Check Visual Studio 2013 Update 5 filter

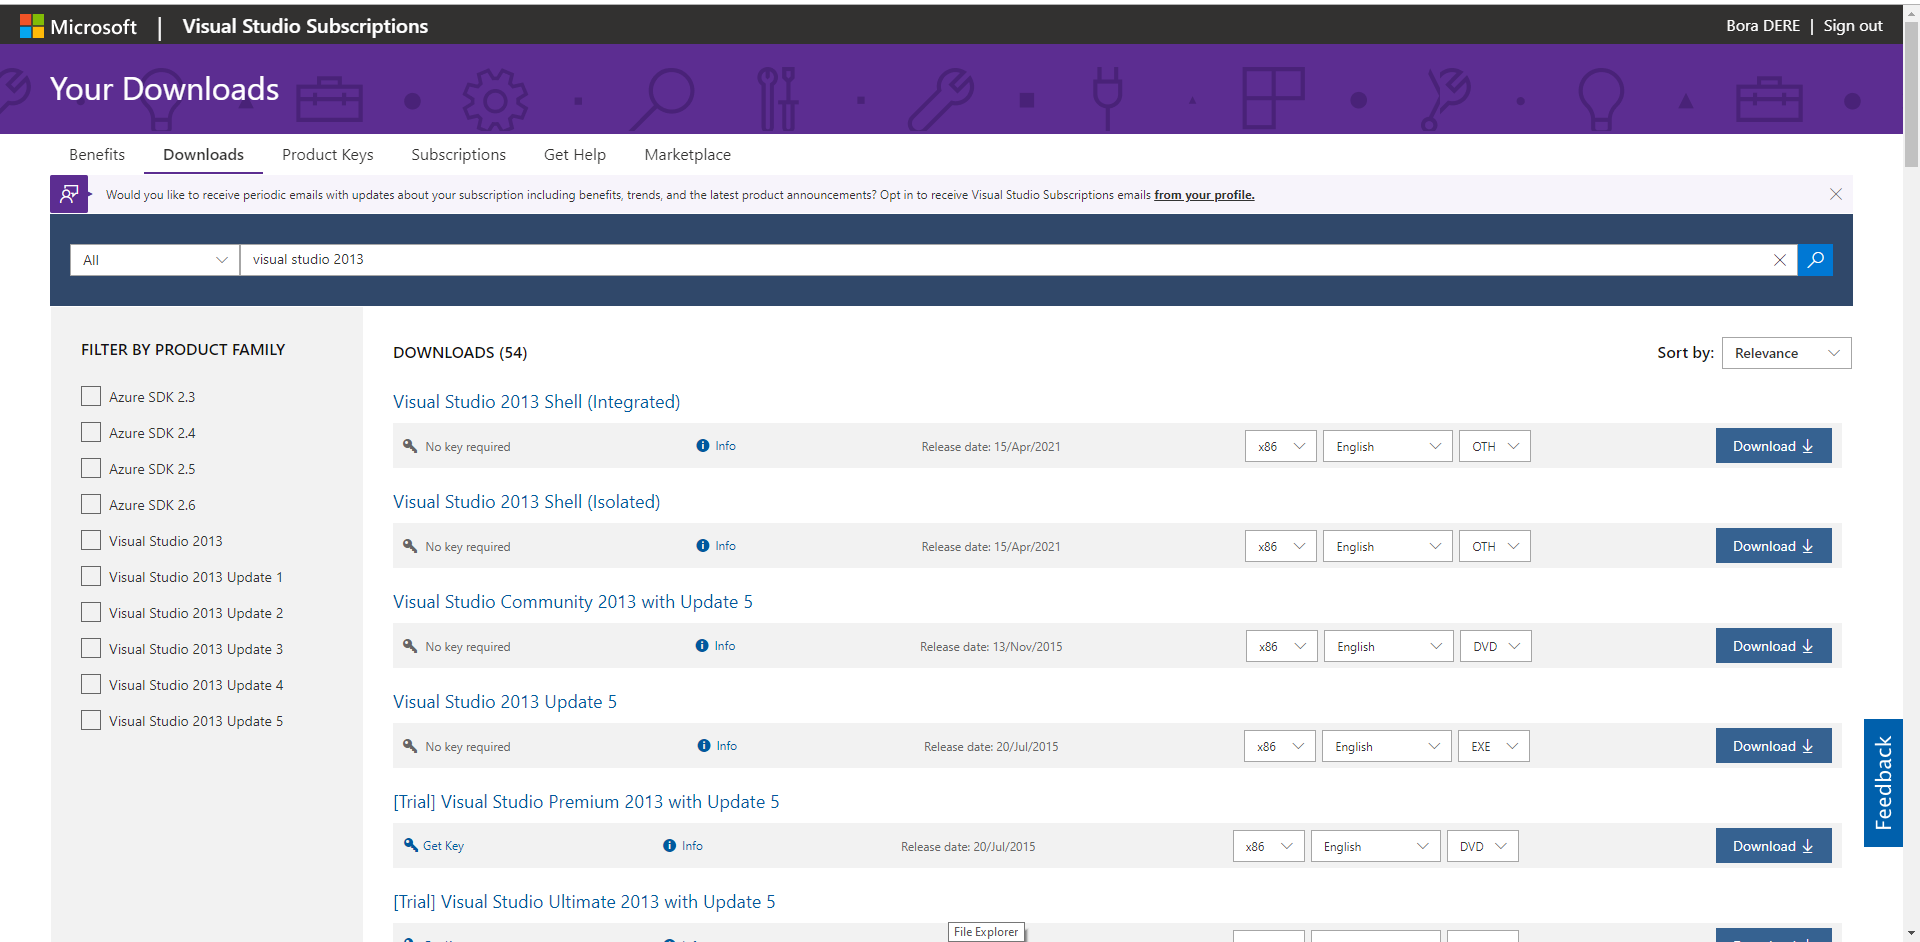tap(91, 720)
